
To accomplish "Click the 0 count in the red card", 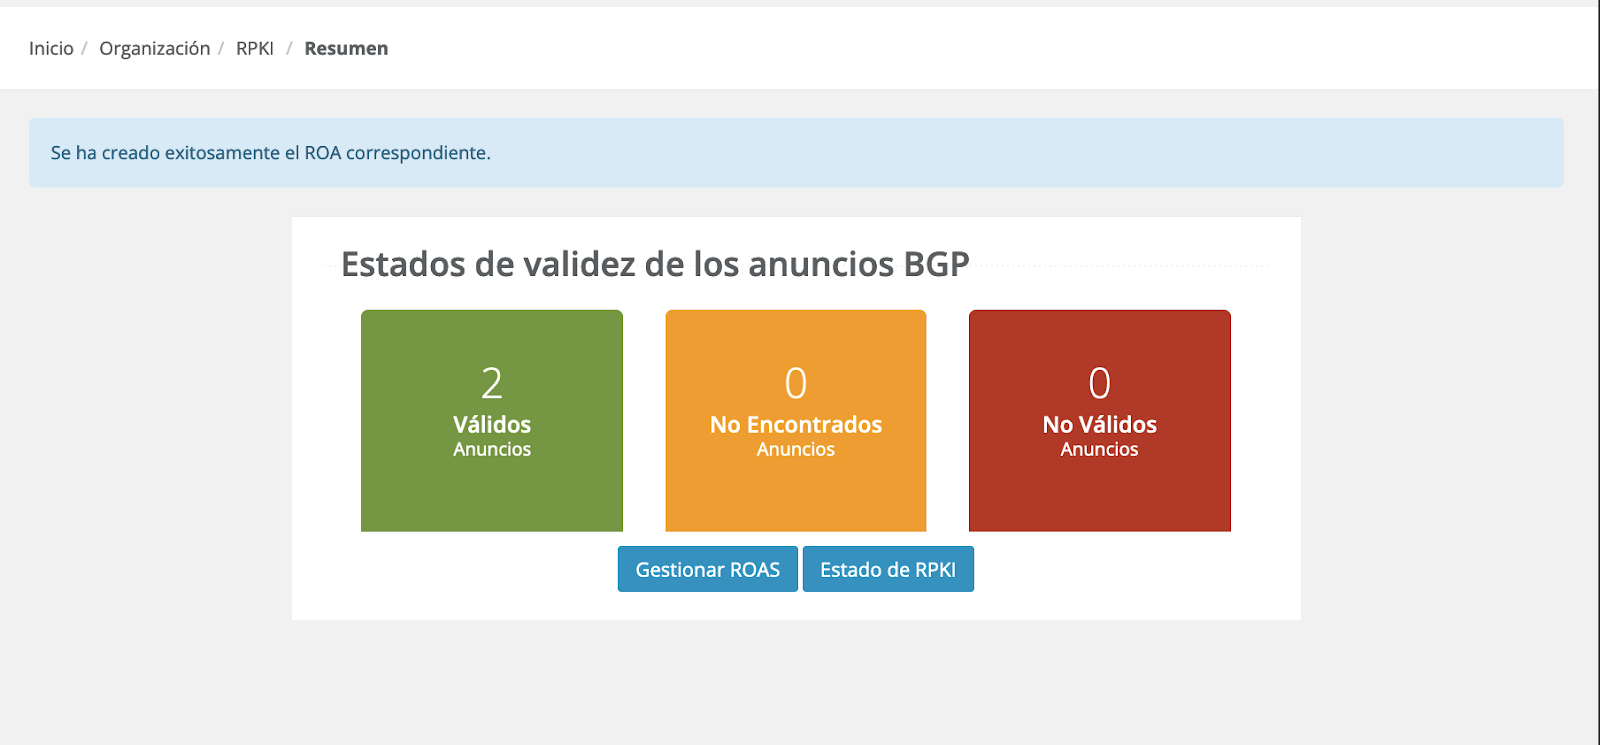I will (x=1099, y=383).
